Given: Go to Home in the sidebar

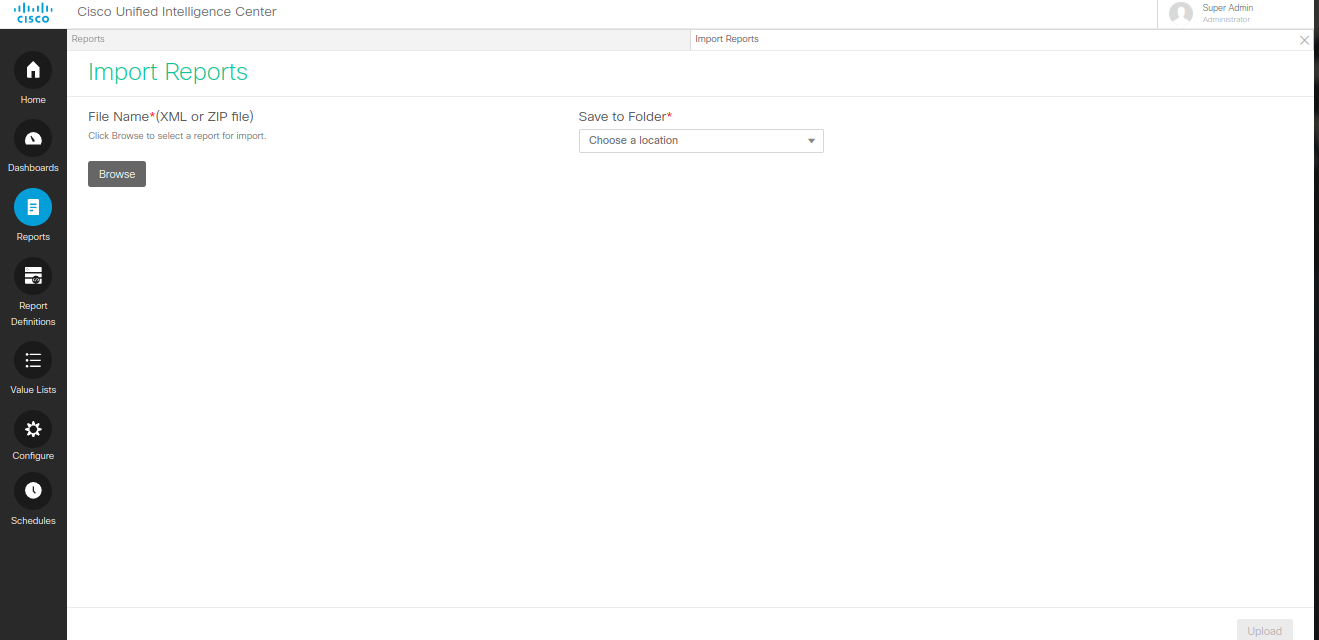Looking at the screenshot, I should tap(33, 70).
